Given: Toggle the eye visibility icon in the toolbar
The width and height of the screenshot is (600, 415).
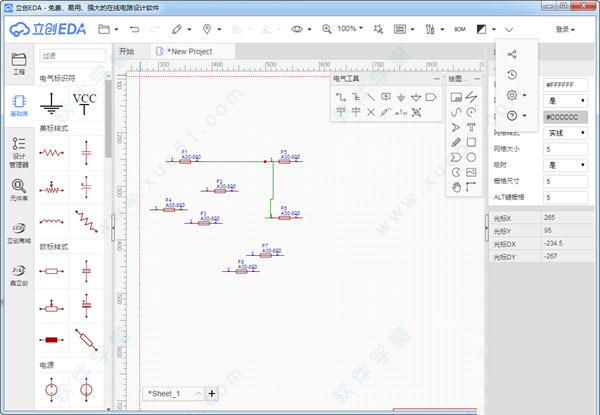Looking at the screenshot, I should [296, 30].
